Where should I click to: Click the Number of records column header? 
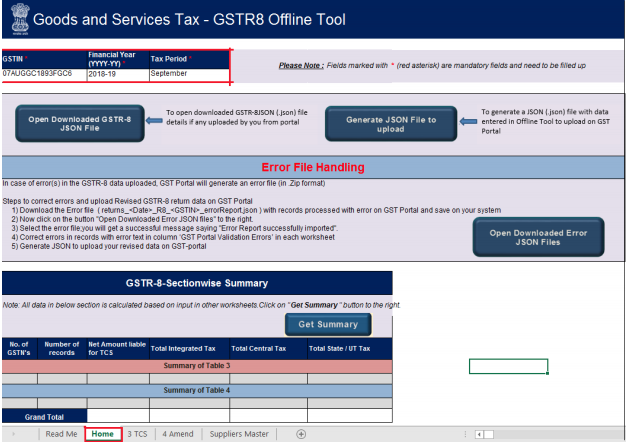(x=62, y=349)
